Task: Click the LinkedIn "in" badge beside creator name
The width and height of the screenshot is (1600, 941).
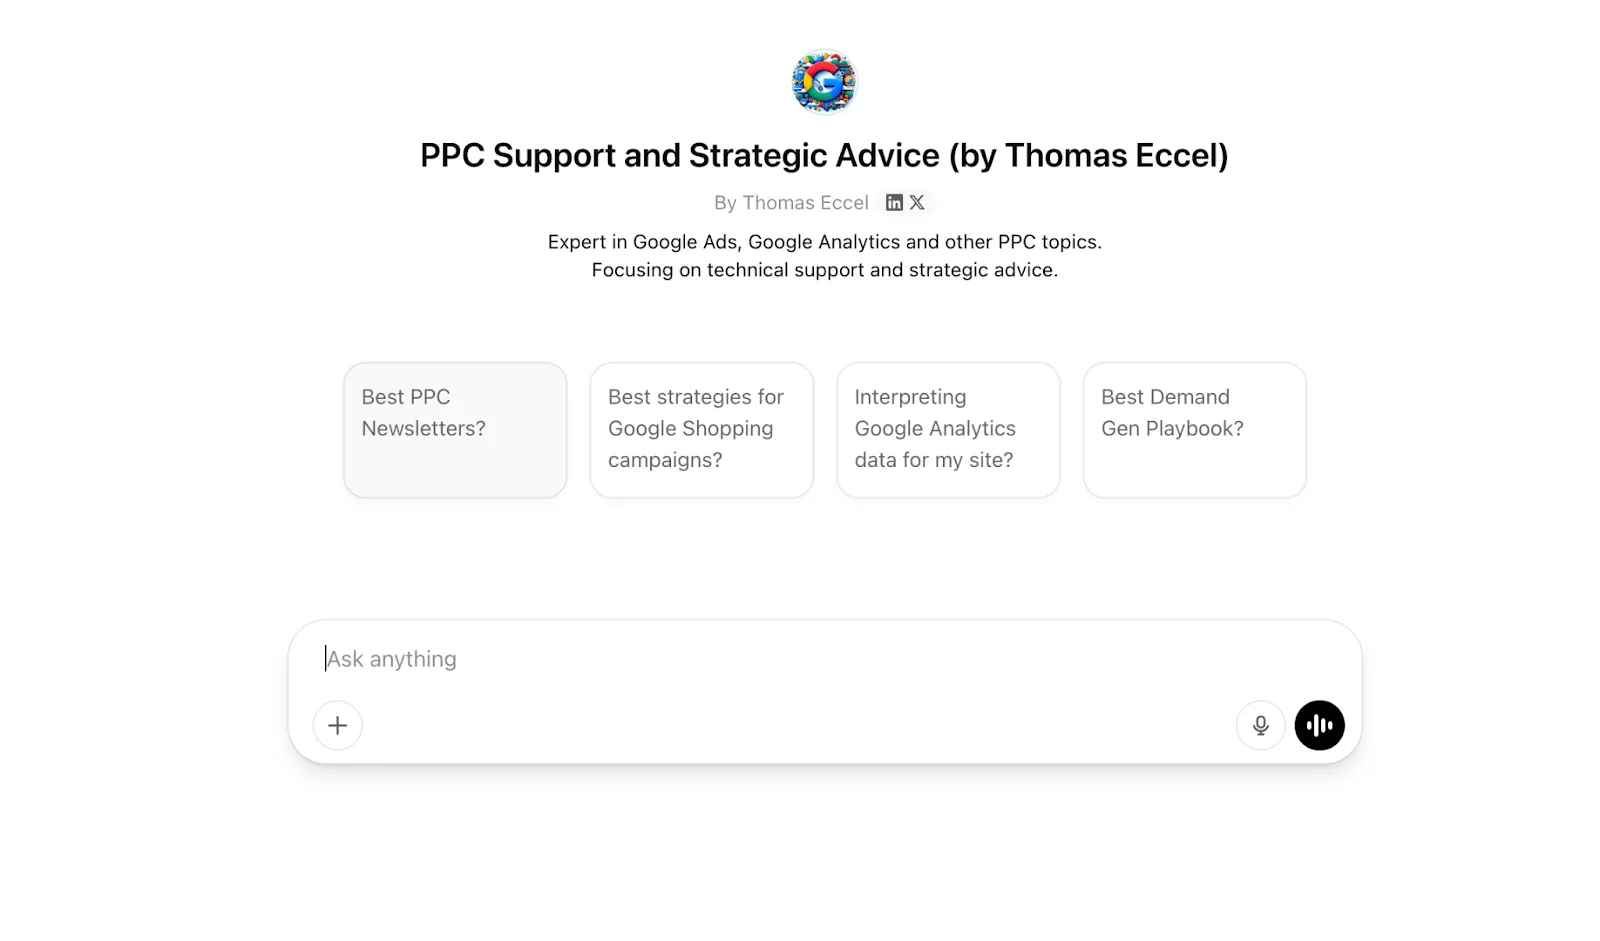Action: coord(893,202)
